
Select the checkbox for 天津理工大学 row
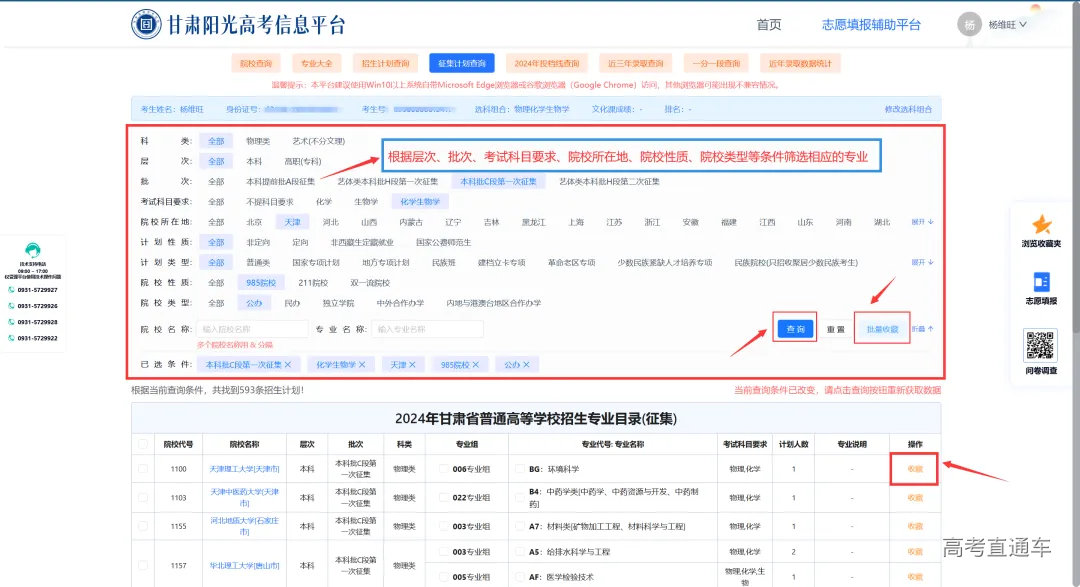coord(142,469)
